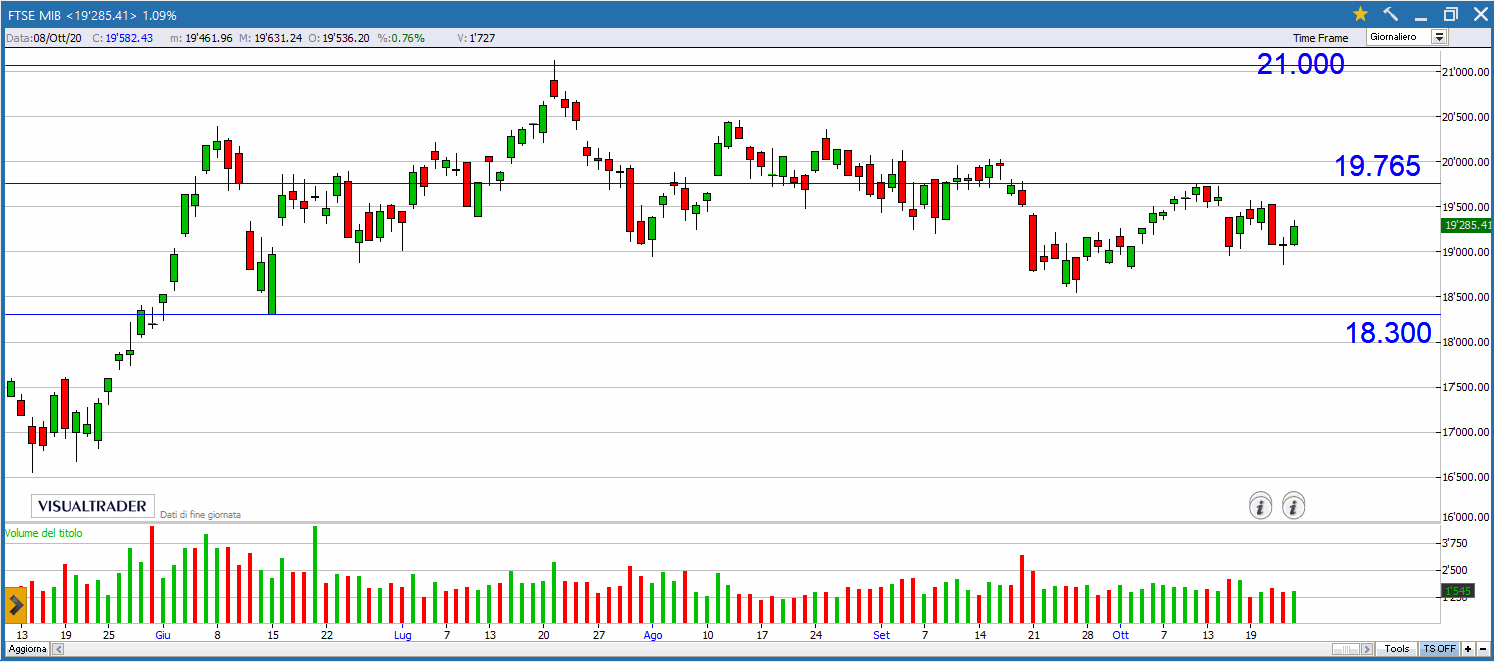Image resolution: width=1496 pixels, height=662 pixels.
Task: Expand the orange side panel arrow
Action: [x=16, y=604]
